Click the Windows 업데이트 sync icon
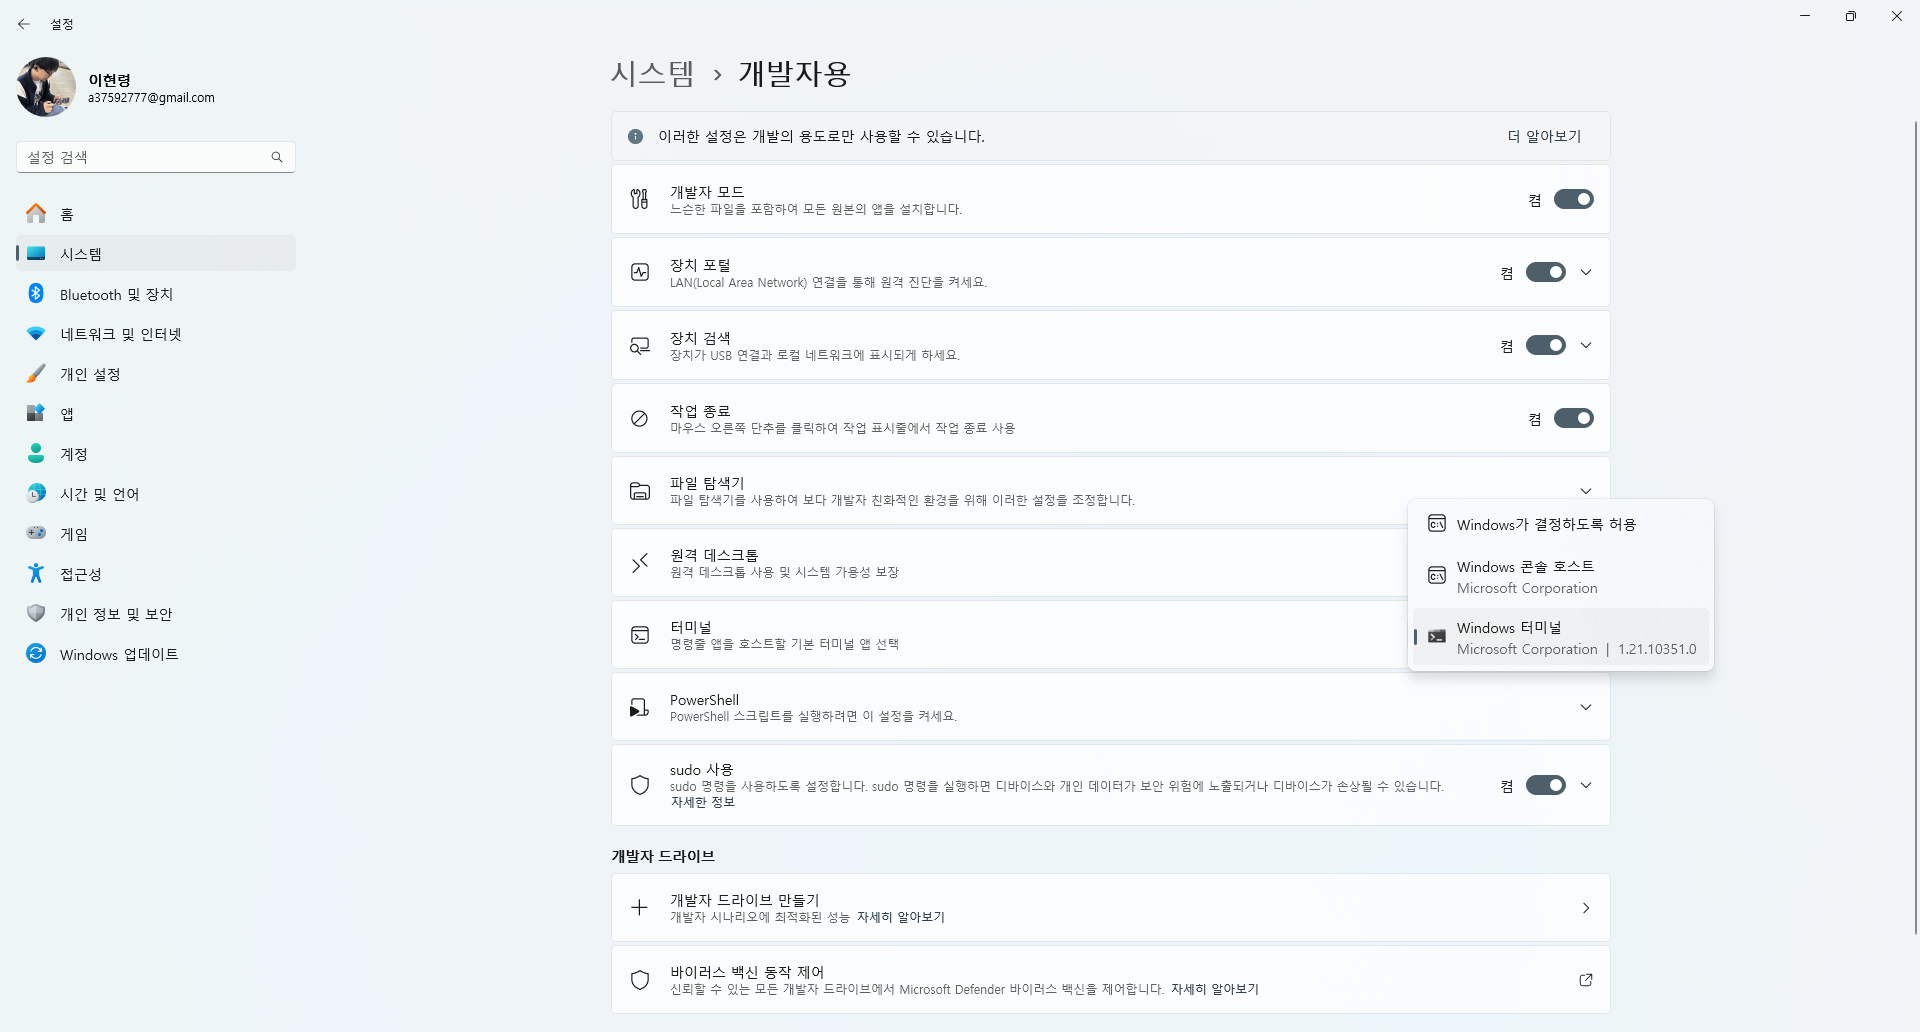 [x=36, y=653]
